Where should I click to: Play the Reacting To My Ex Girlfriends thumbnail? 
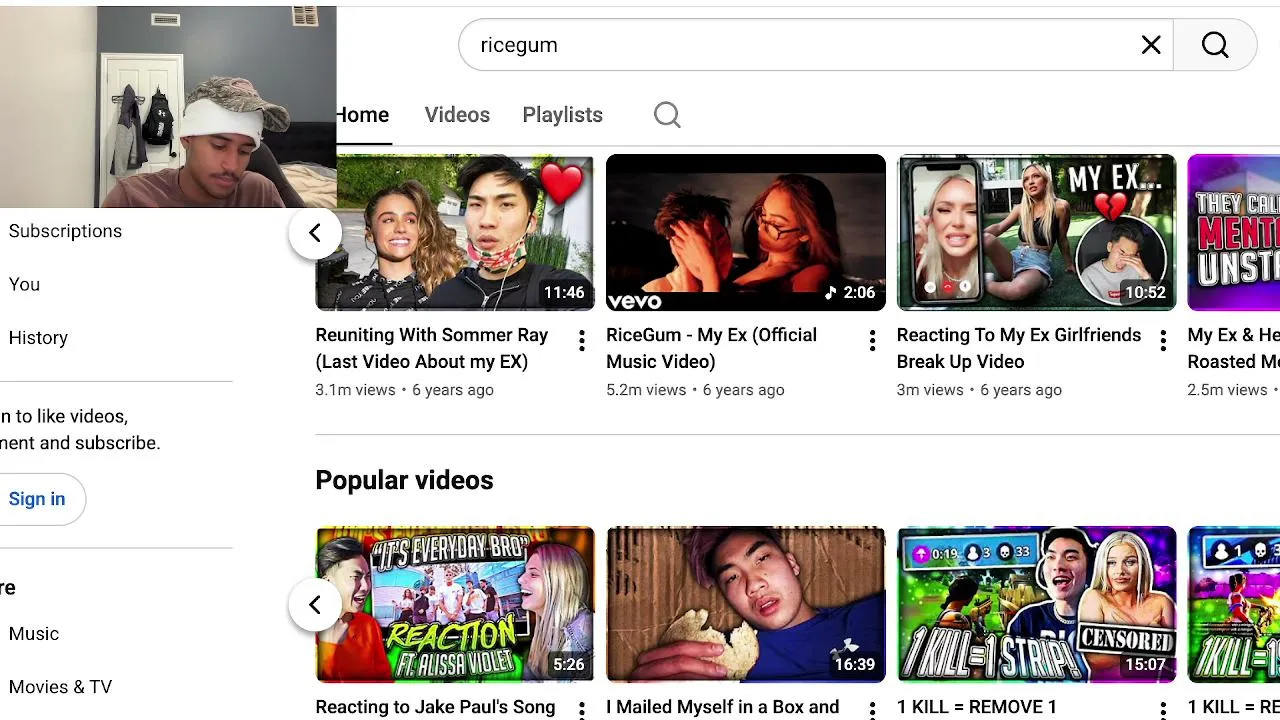pyautogui.click(x=1037, y=232)
